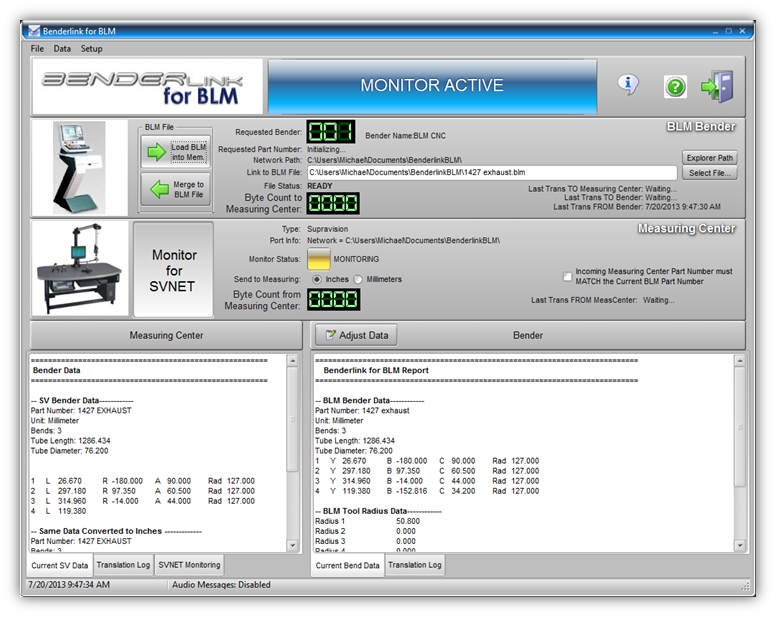
Task: Click the measuring center table image
Action: (80, 270)
